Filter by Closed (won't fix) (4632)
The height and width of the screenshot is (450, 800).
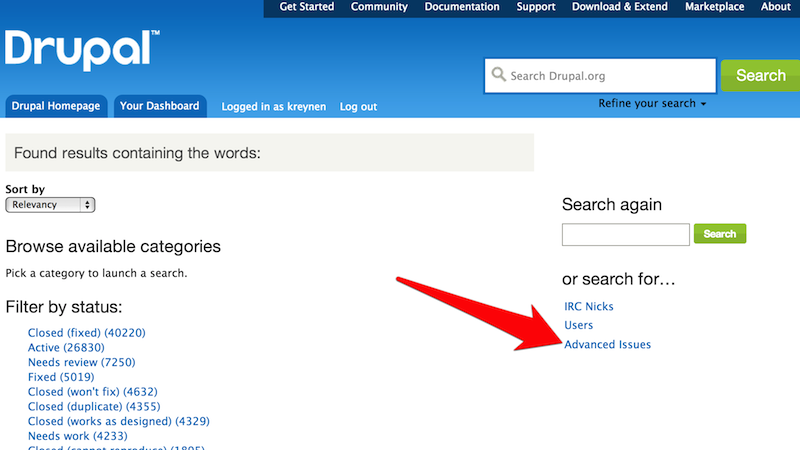(93, 392)
